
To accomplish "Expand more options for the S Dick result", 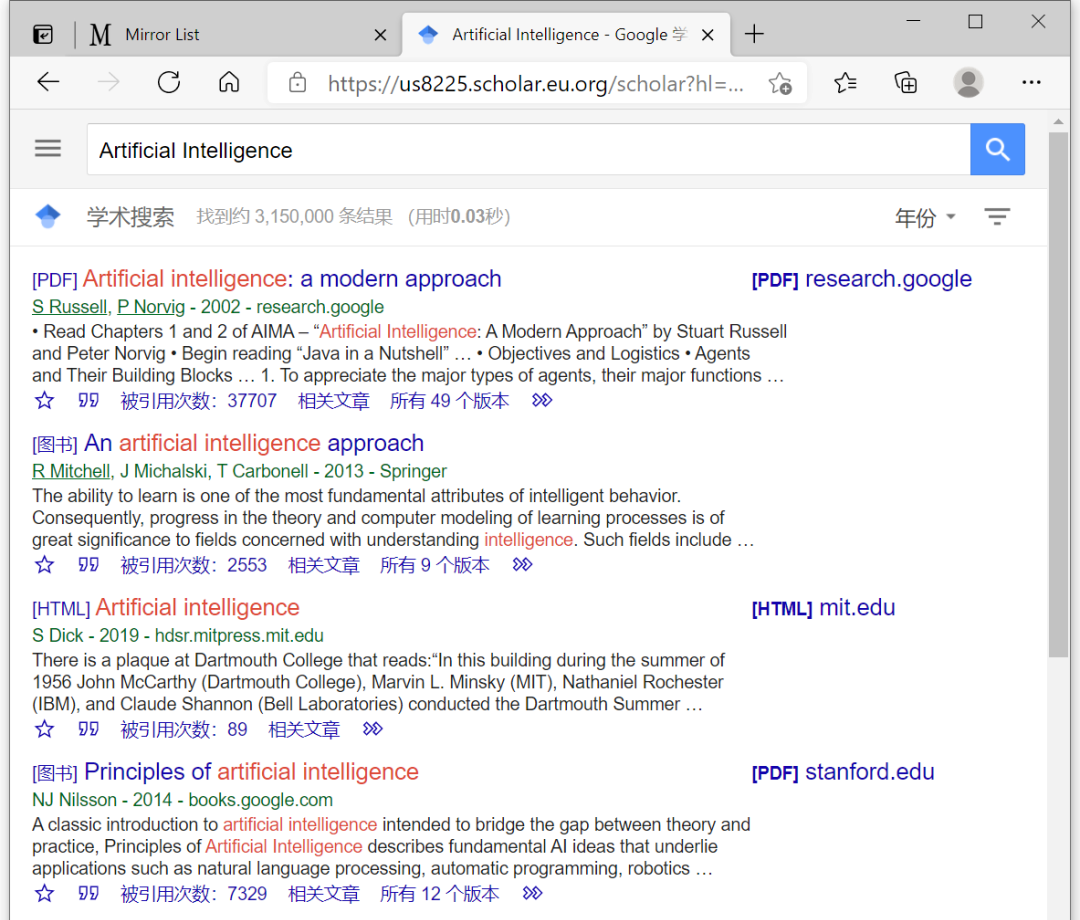I will click(x=373, y=729).
